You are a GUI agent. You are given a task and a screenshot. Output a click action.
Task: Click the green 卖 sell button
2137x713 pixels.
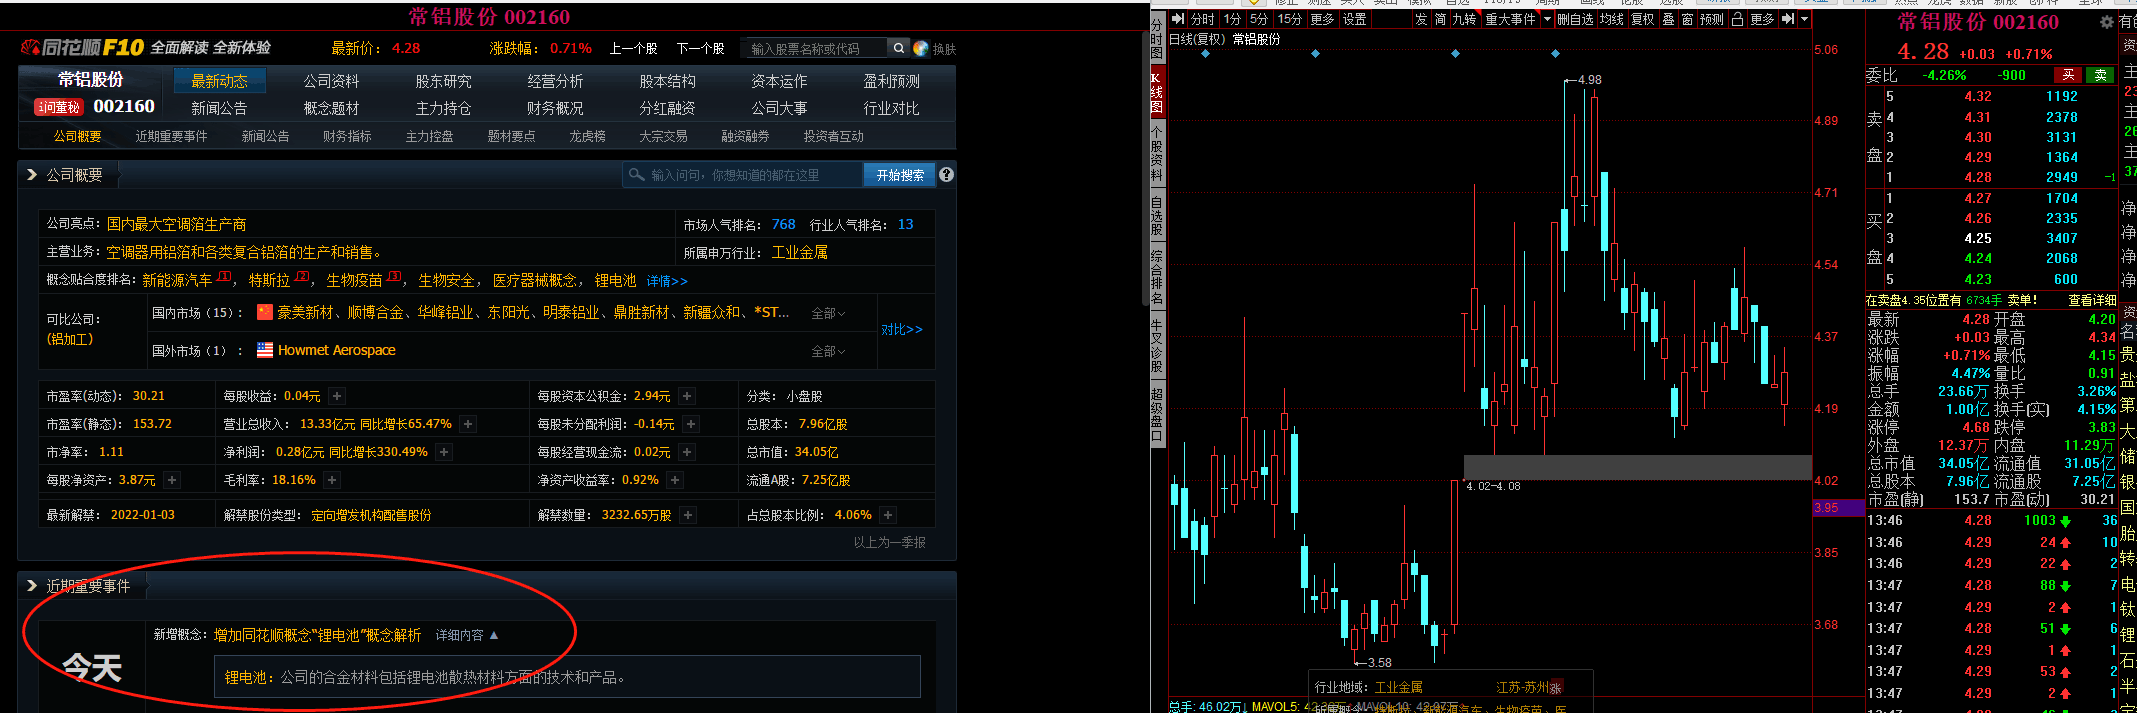2101,75
